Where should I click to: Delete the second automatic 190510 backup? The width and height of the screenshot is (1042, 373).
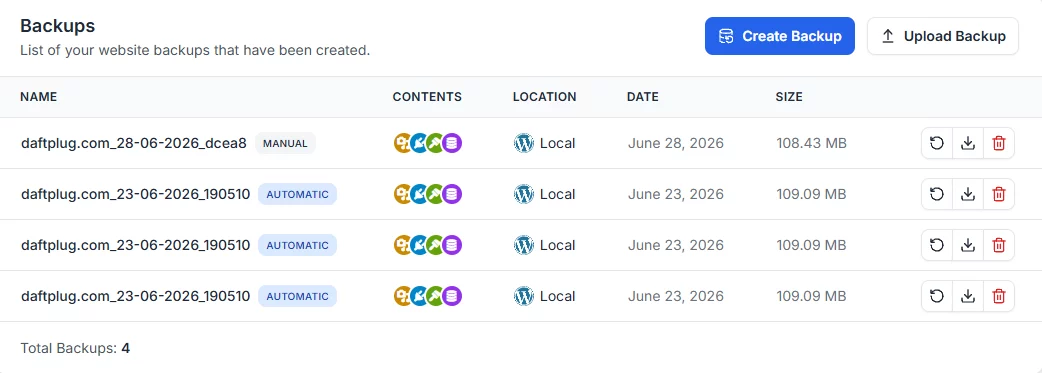pyautogui.click(x=998, y=245)
